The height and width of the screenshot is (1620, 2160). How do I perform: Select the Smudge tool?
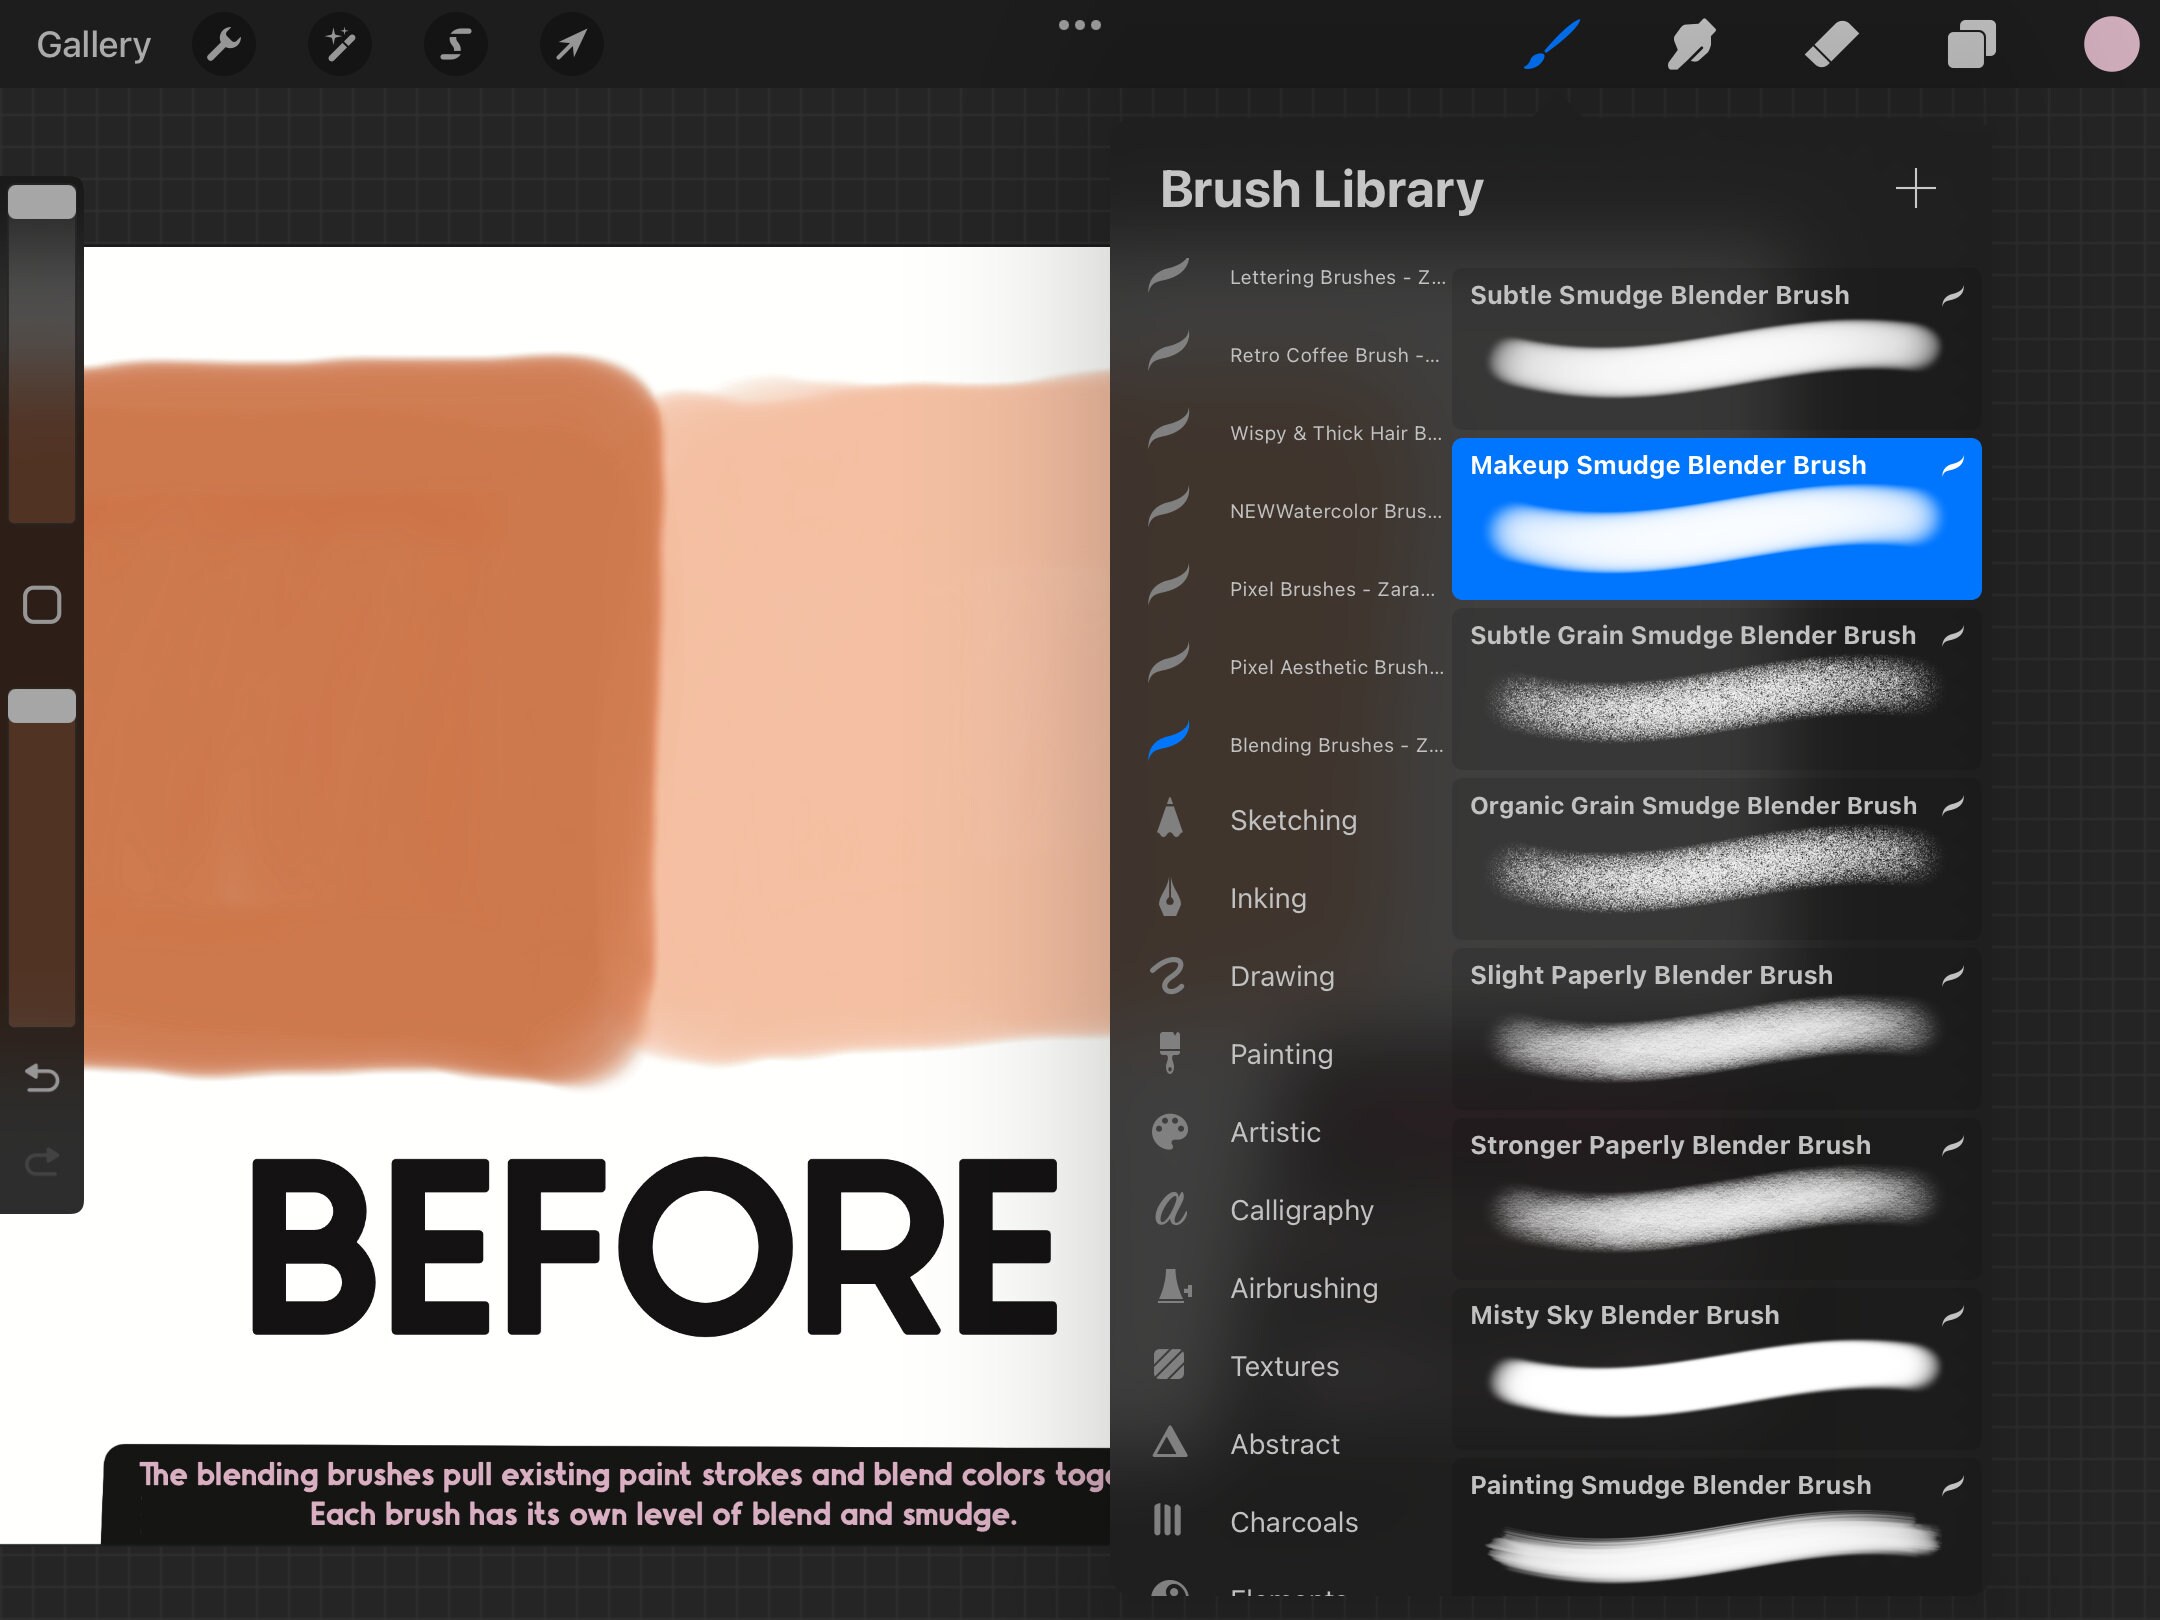click(x=1691, y=43)
